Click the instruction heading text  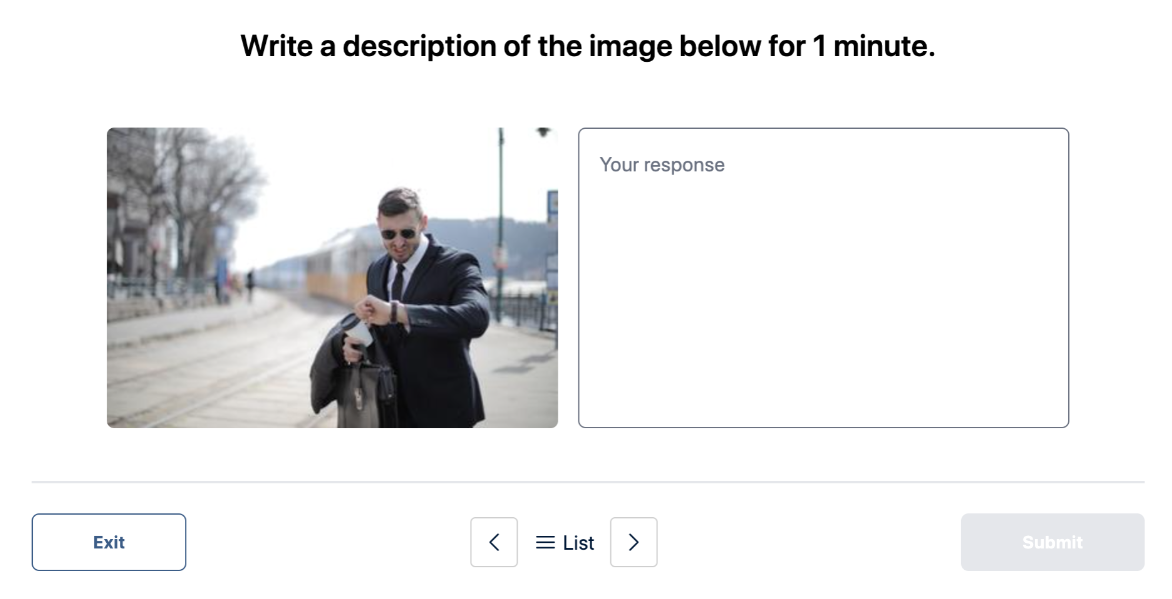coord(587,46)
